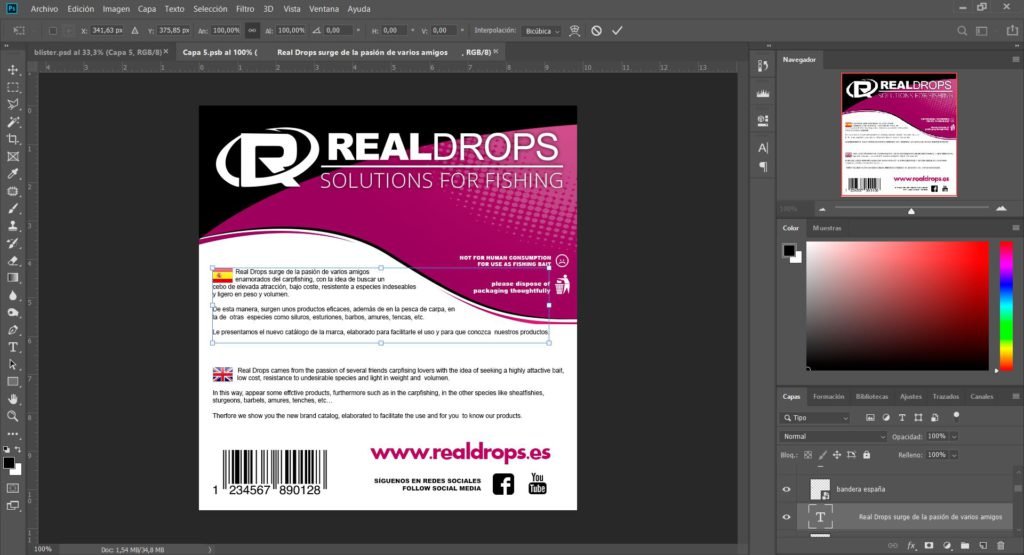Switch to the Canales tab
Viewport: 1024px width, 555px height.
[x=982, y=396]
